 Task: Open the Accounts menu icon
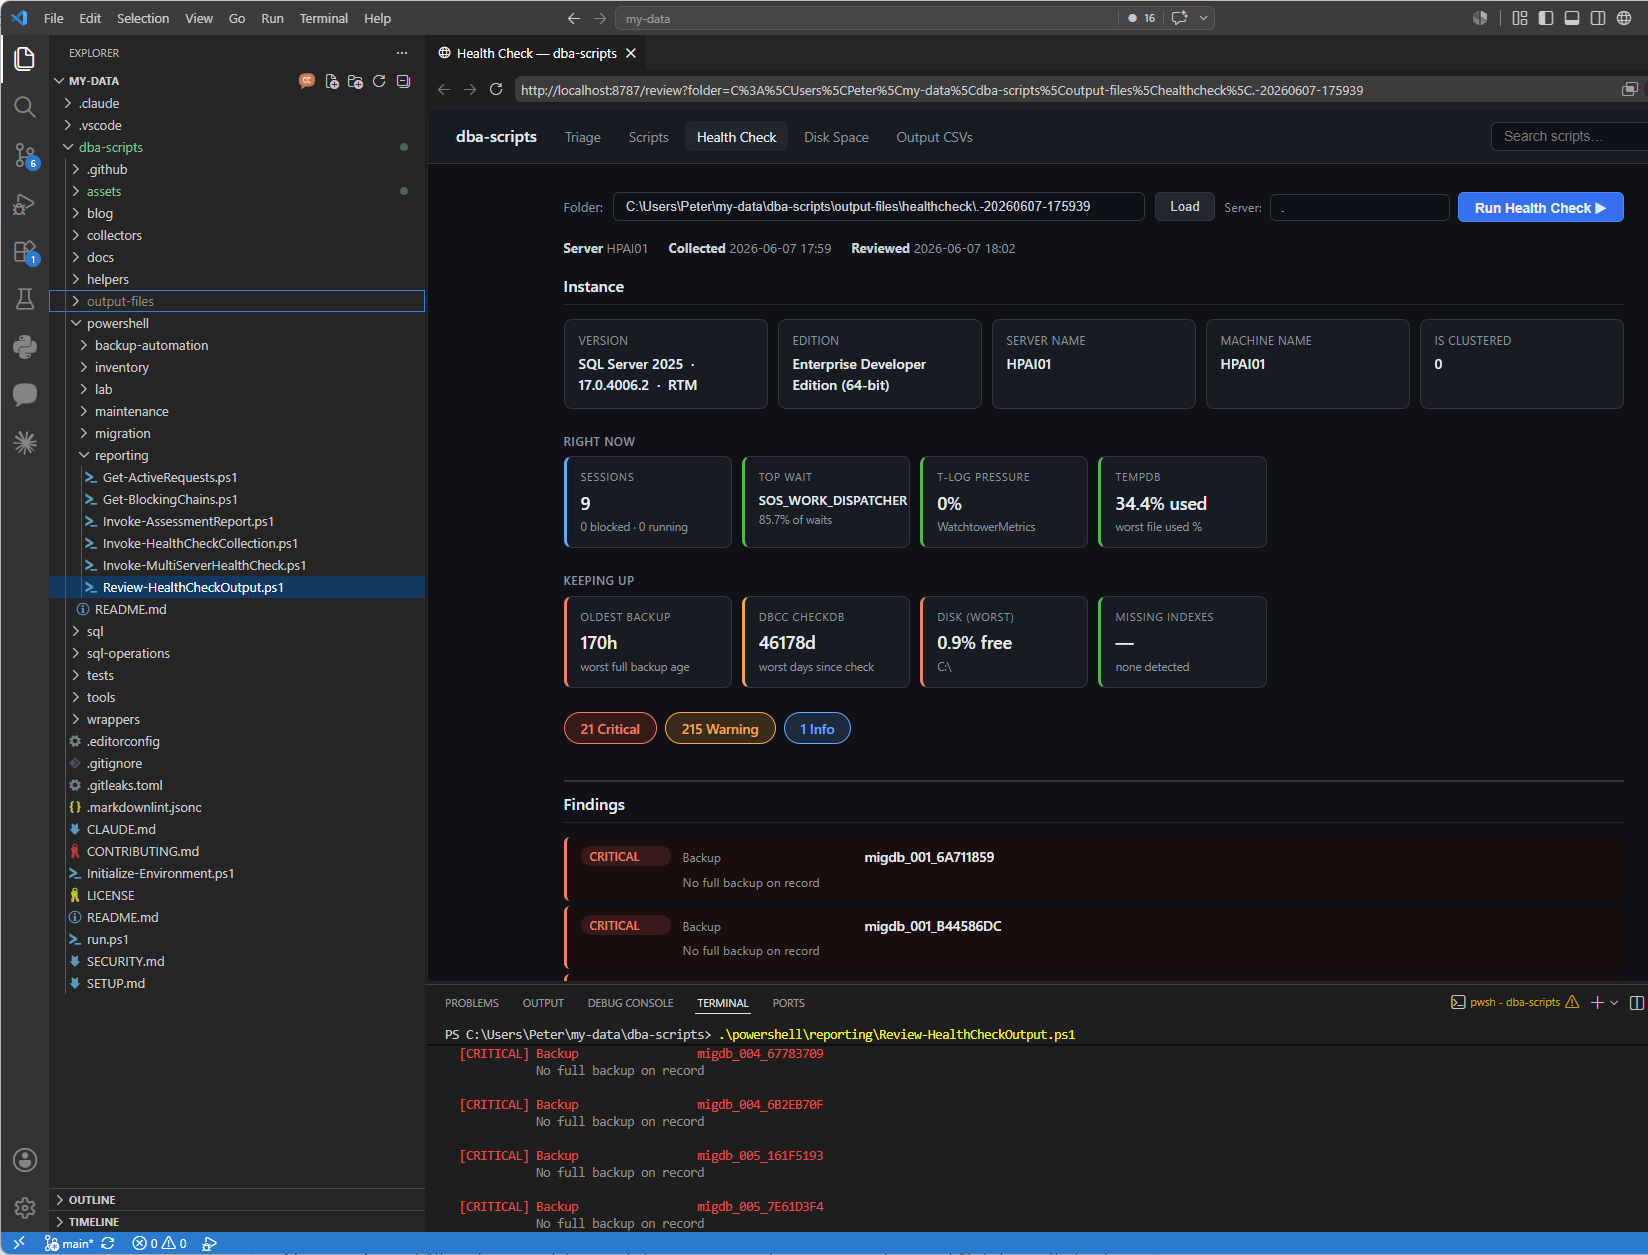[25, 1160]
